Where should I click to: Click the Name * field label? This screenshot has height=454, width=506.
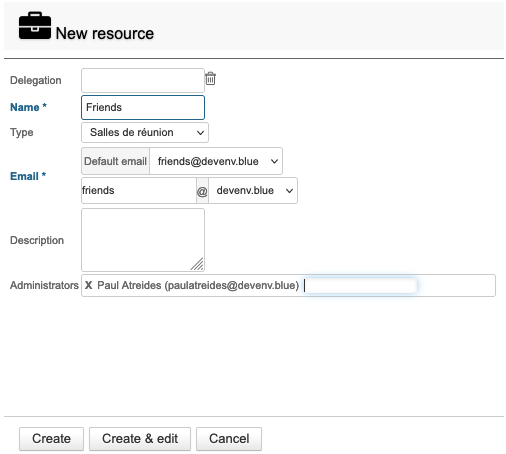point(28,107)
